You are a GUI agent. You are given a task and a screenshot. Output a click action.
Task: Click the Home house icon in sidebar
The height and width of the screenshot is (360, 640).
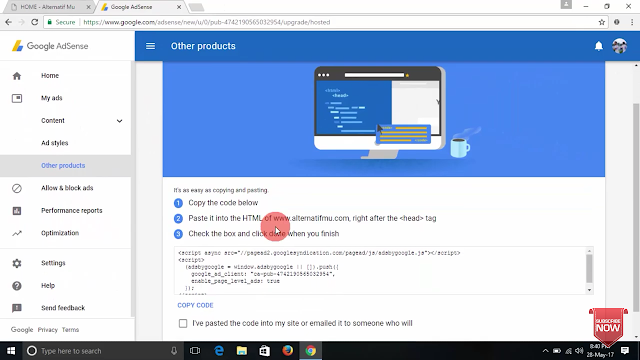(x=17, y=76)
